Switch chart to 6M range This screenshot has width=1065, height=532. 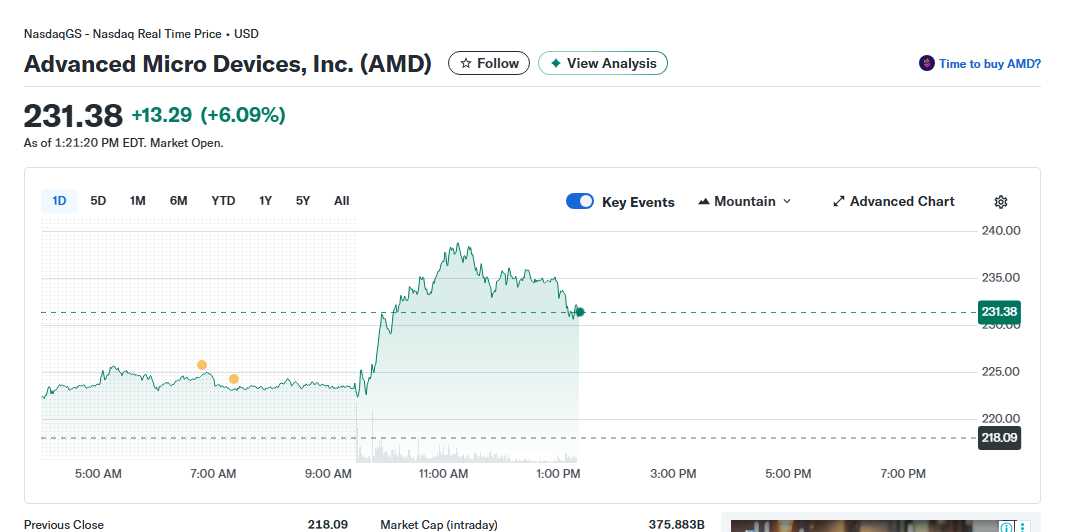click(x=179, y=200)
